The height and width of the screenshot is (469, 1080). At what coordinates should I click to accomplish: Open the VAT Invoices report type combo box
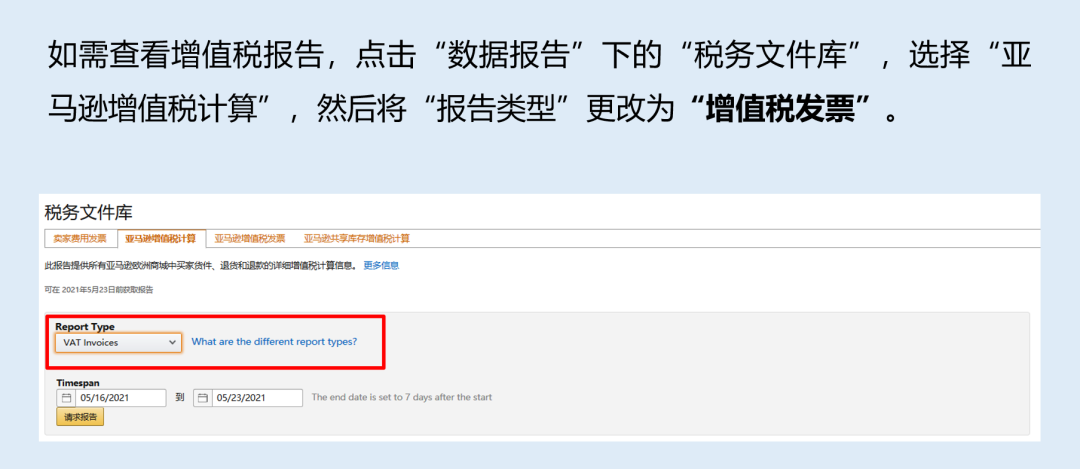(x=118, y=342)
